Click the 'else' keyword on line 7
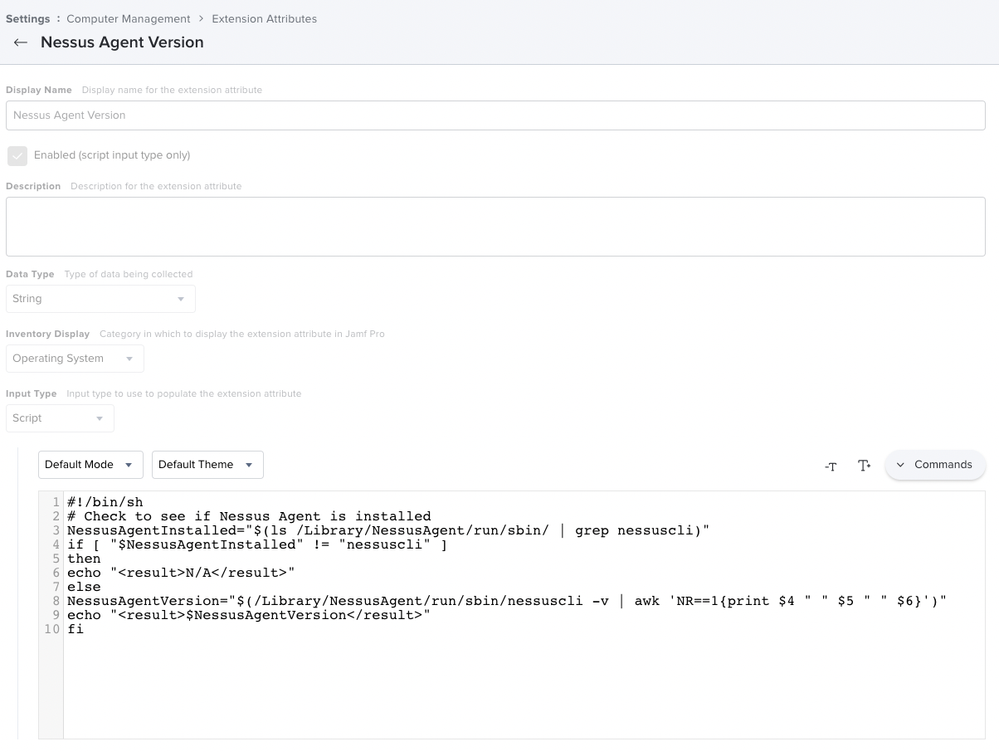999x752 pixels. pos(84,586)
